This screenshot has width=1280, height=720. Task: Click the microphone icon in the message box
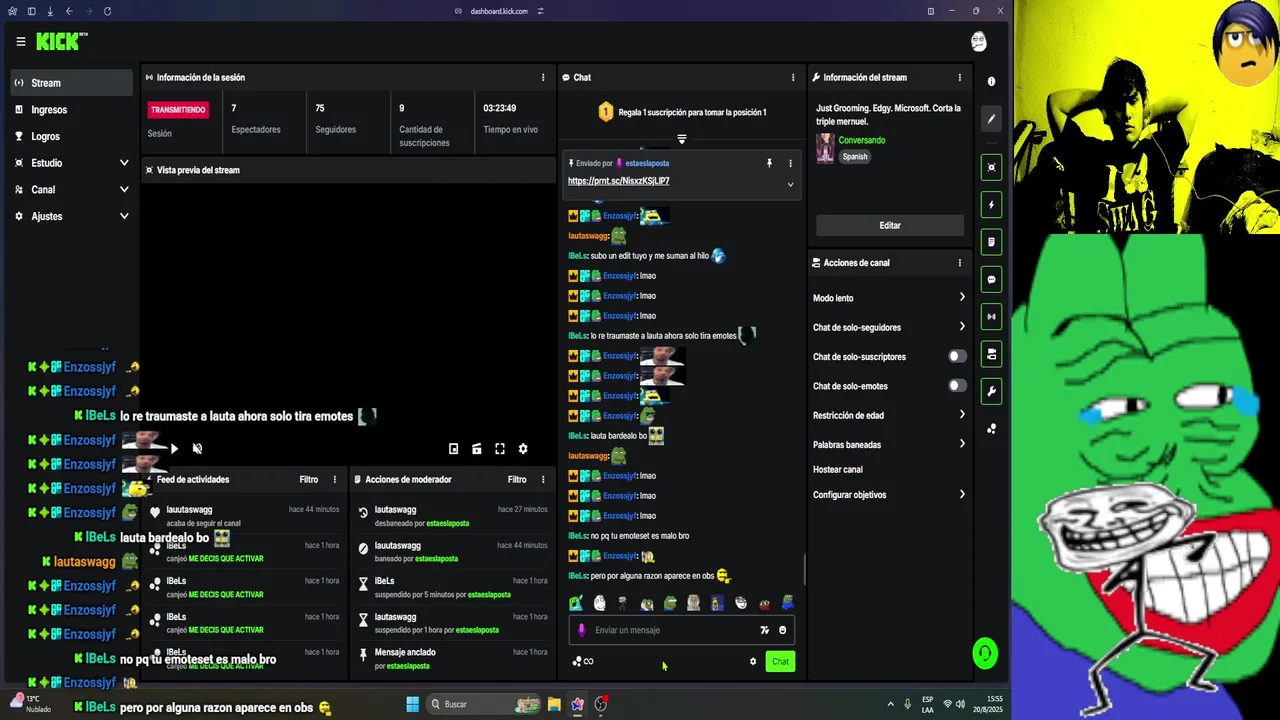(582, 630)
